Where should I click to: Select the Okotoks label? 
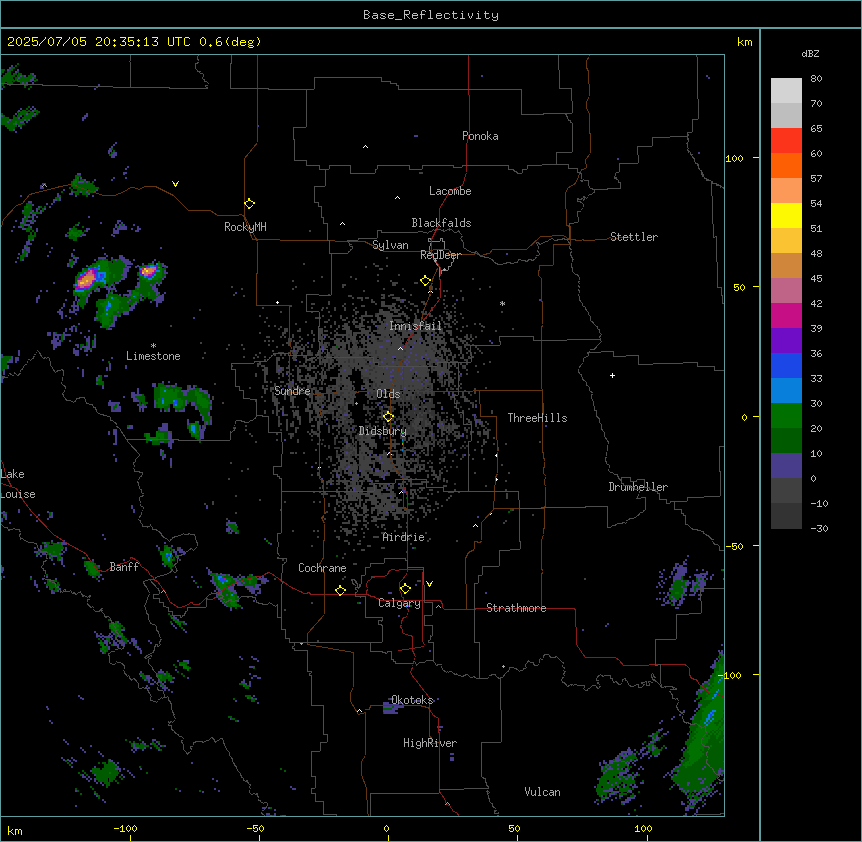pyautogui.click(x=412, y=700)
